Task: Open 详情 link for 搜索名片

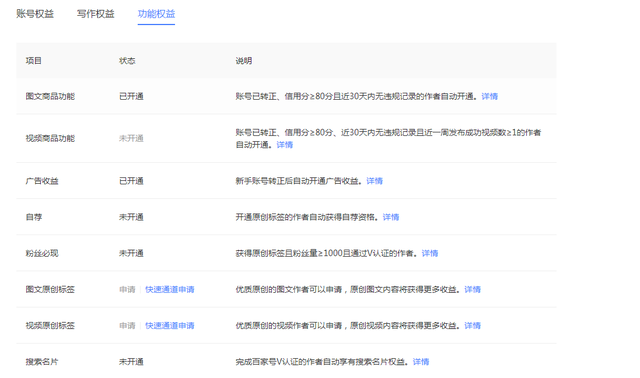Action: 421,362
